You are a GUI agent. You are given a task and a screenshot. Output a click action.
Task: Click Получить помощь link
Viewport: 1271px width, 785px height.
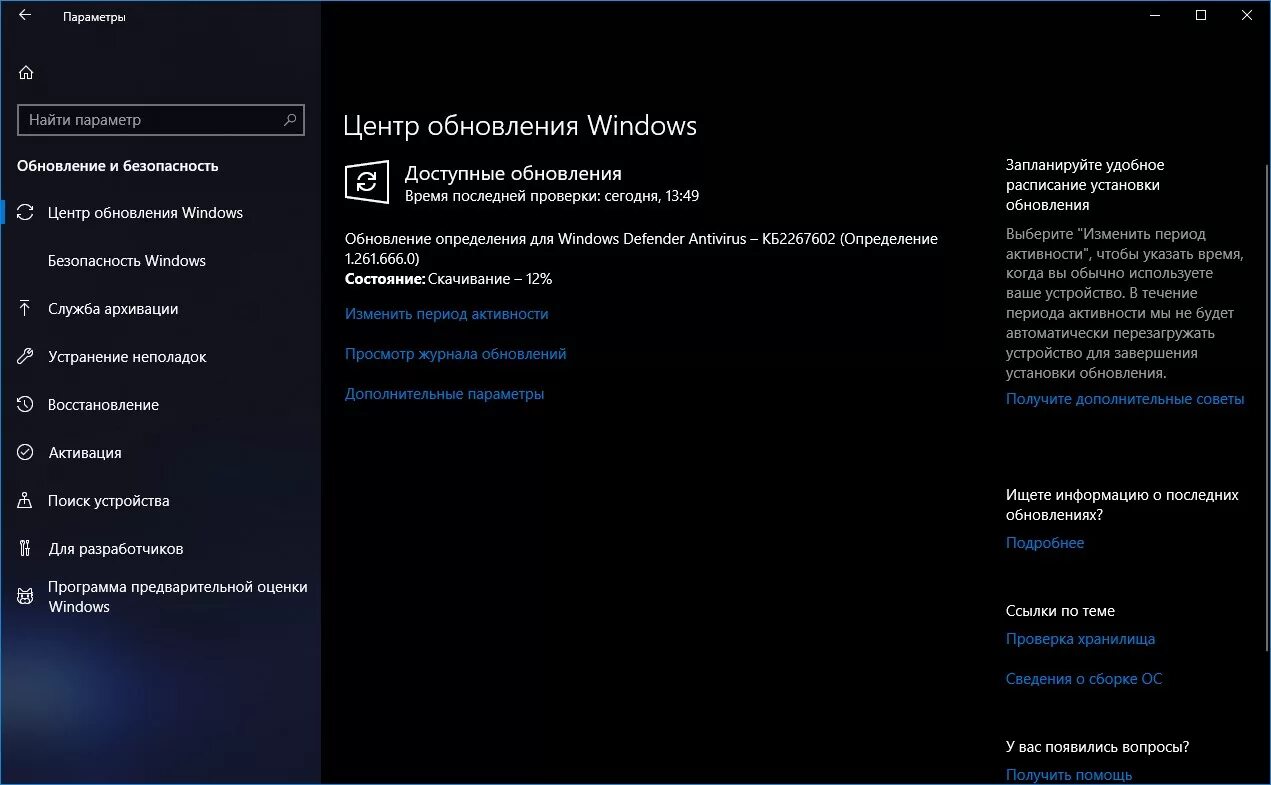click(x=1069, y=774)
